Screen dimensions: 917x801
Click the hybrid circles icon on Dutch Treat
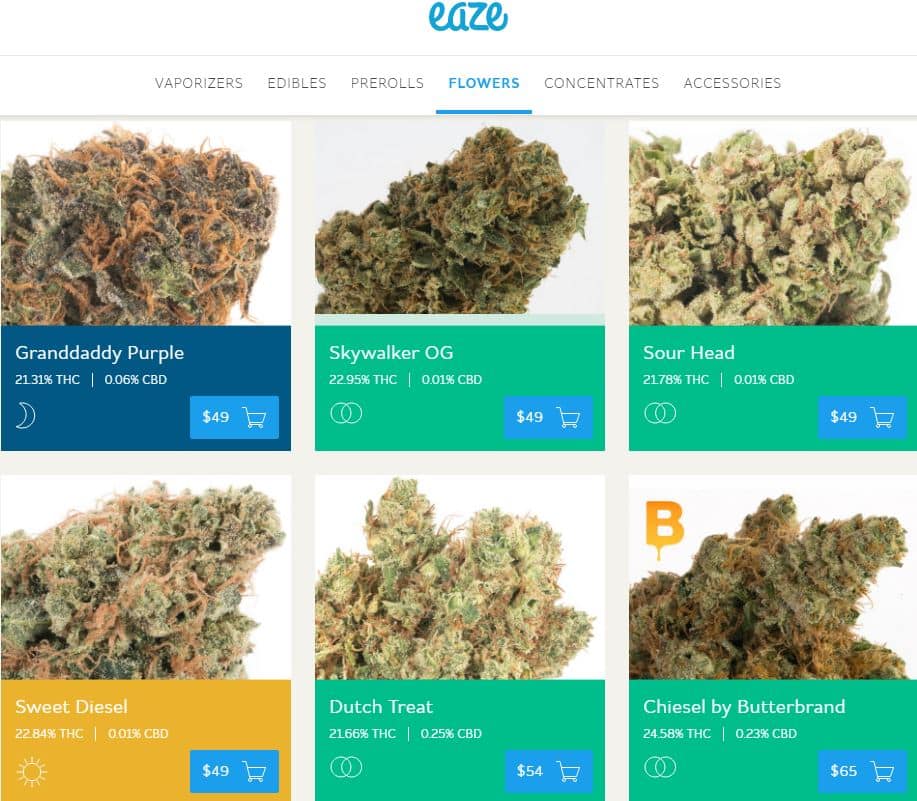346,767
